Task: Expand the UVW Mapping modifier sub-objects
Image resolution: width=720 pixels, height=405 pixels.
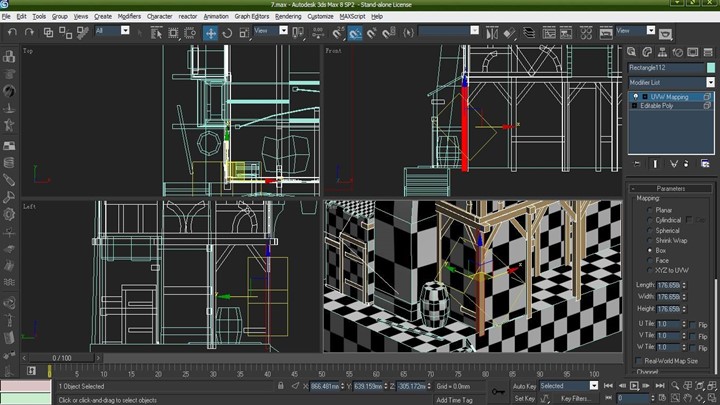Action: click(644, 97)
